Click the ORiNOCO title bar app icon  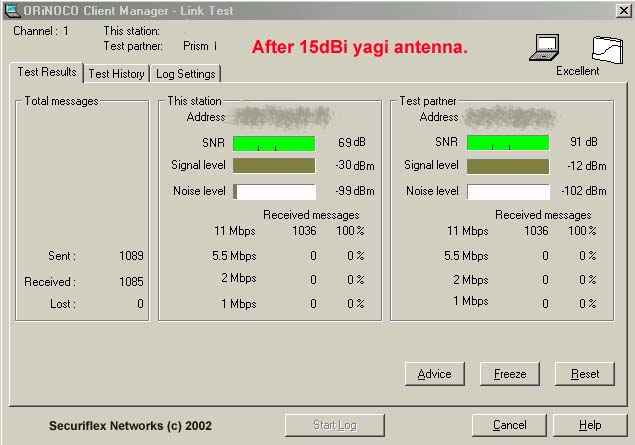pos(11,11)
